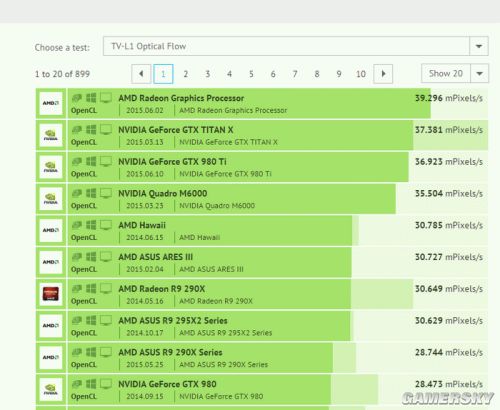500x410 pixels.
Task: Click Windows icon in ASUS R9 295X2 row
Action: tap(91, 320)
